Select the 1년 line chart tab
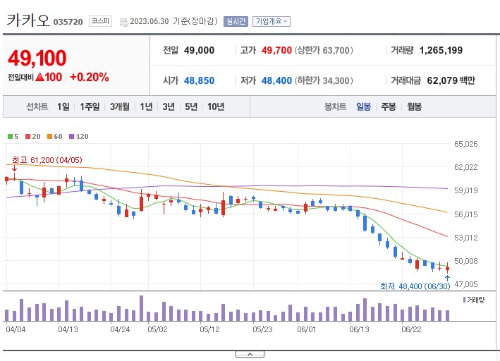Screen dimensions: 500x361 tap(146, 107)
